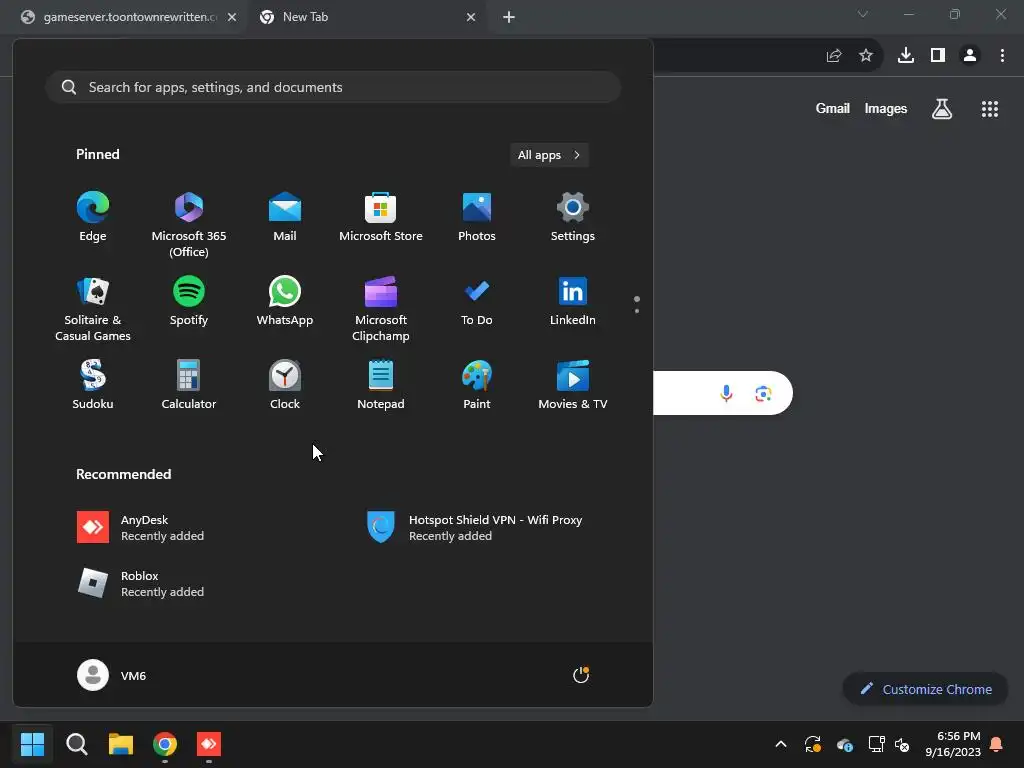The height and width of the screenshot is (768, 1024).
Task: Launch the To Do app
Action: pyautogui.click(x=477, y=302)
